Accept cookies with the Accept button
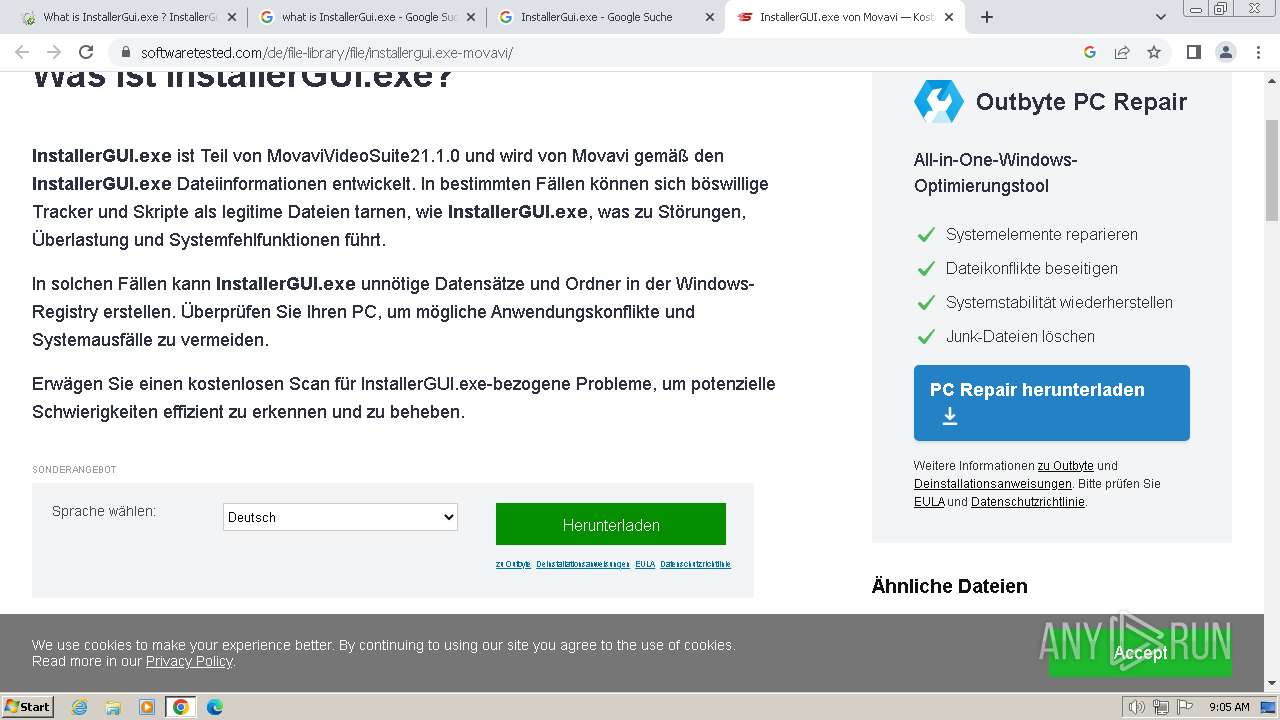This screenshot has height=720, width=1280. (1140, 653)
